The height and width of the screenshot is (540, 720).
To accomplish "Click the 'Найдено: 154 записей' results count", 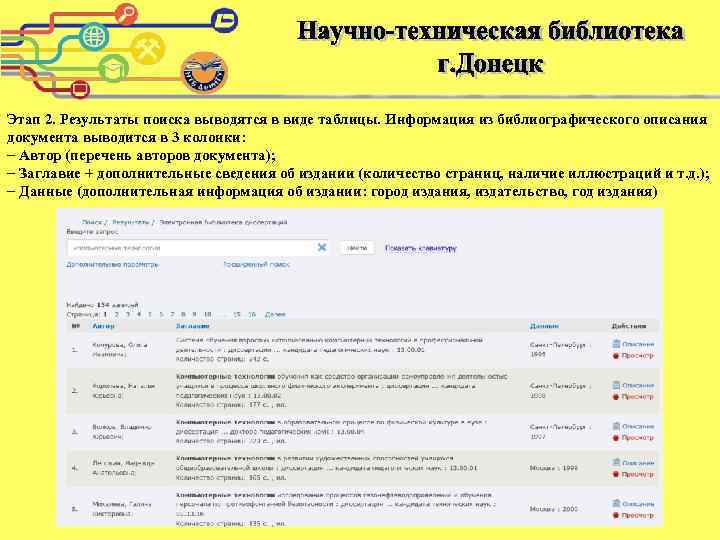I will [102, 305].
